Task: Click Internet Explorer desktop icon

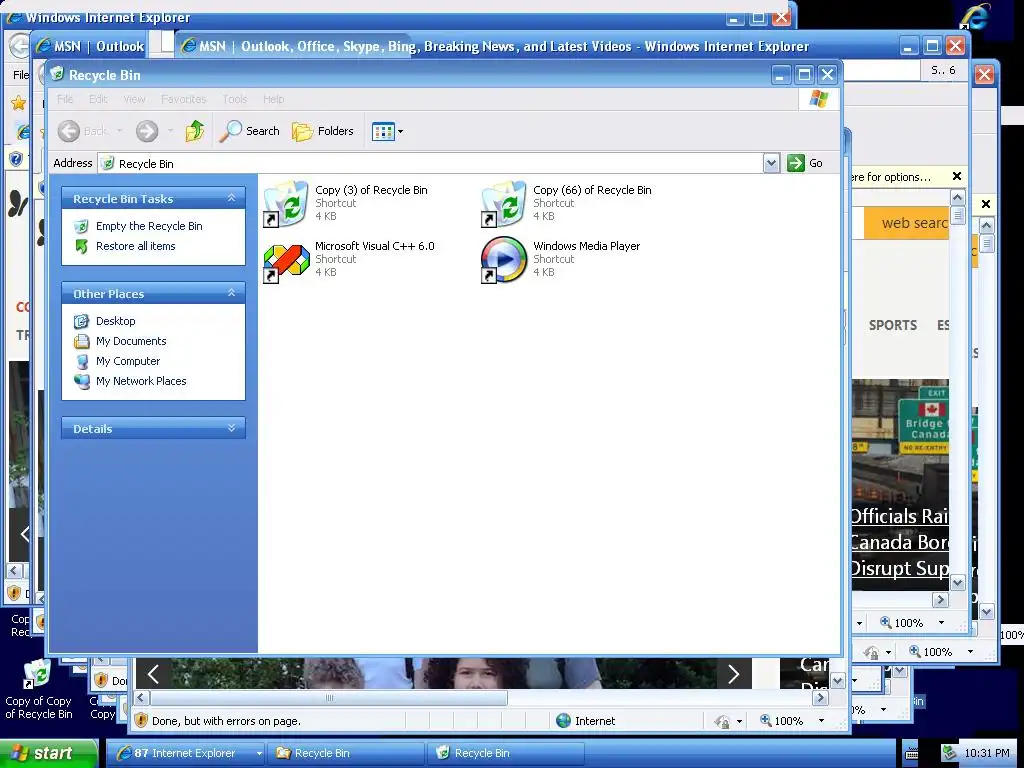Action: tap(976, 16)
